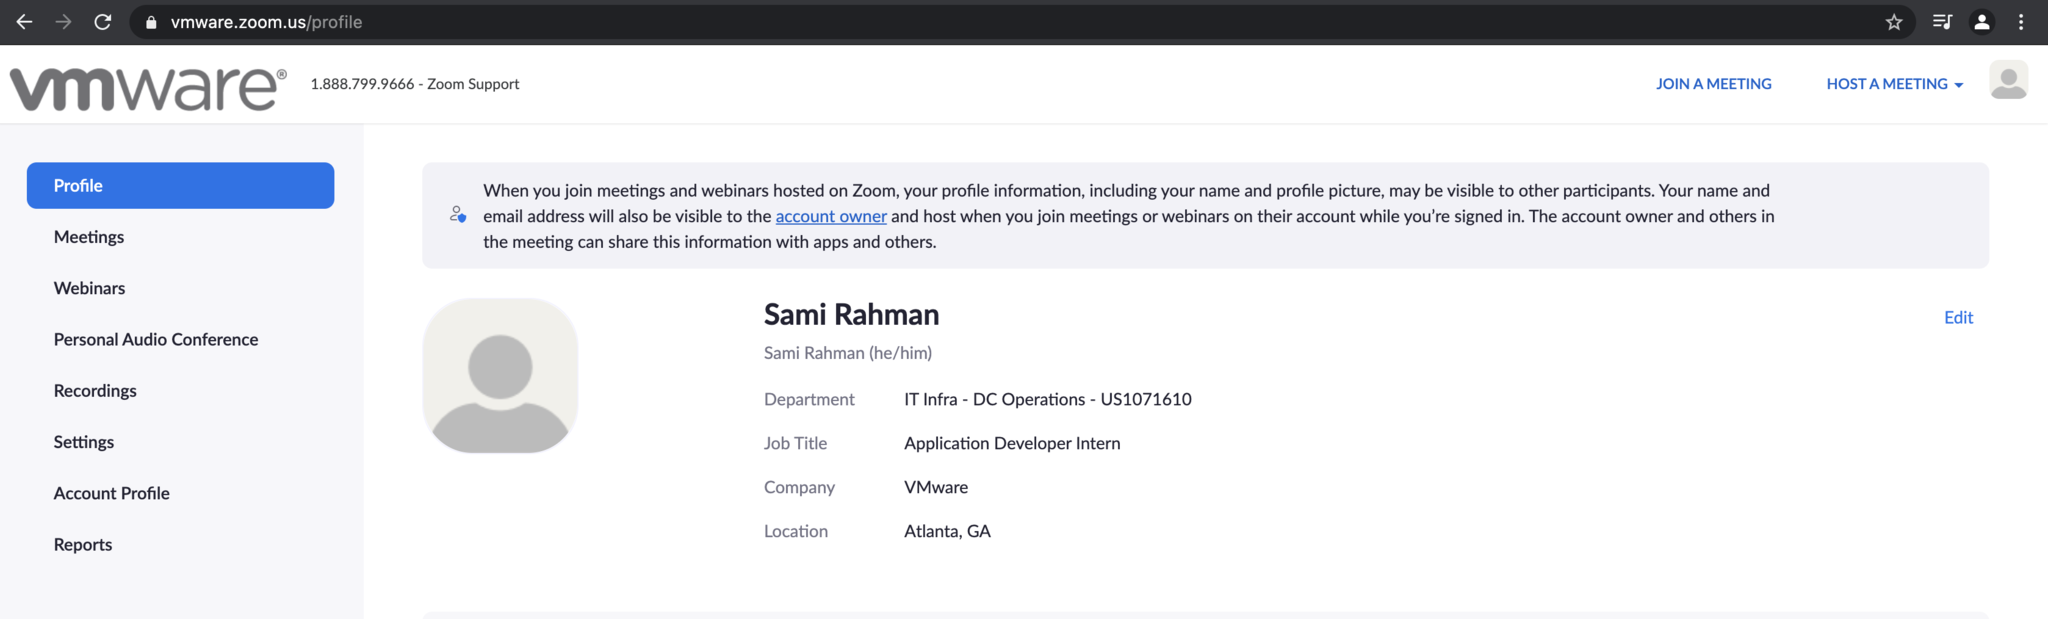Open Recordings in the left navigation

[95, 391]
